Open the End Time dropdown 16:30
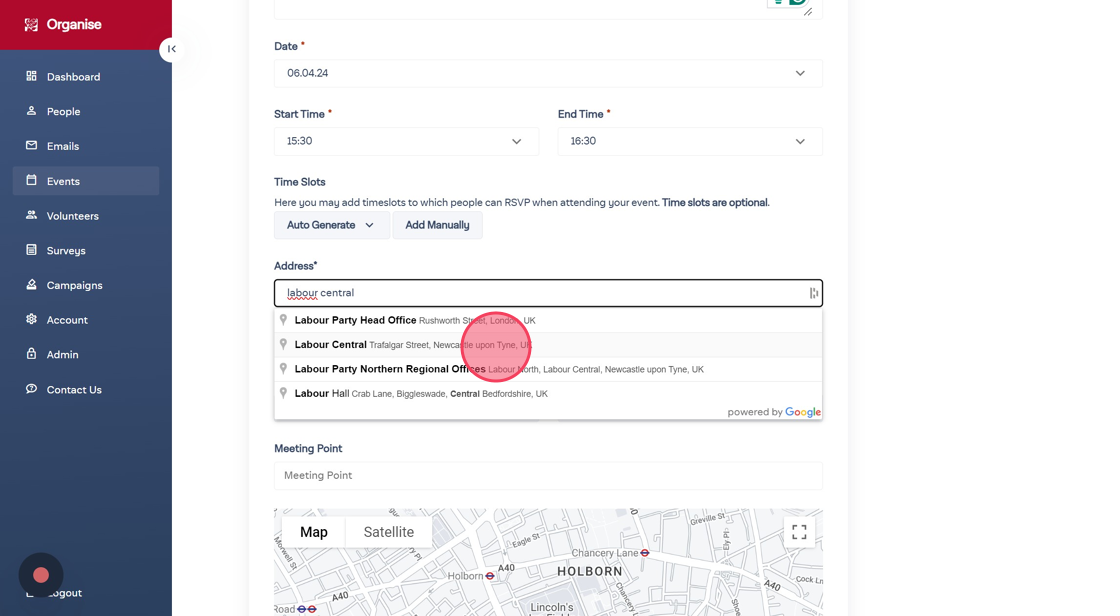1120x616 pixels. tap(690, 141)
